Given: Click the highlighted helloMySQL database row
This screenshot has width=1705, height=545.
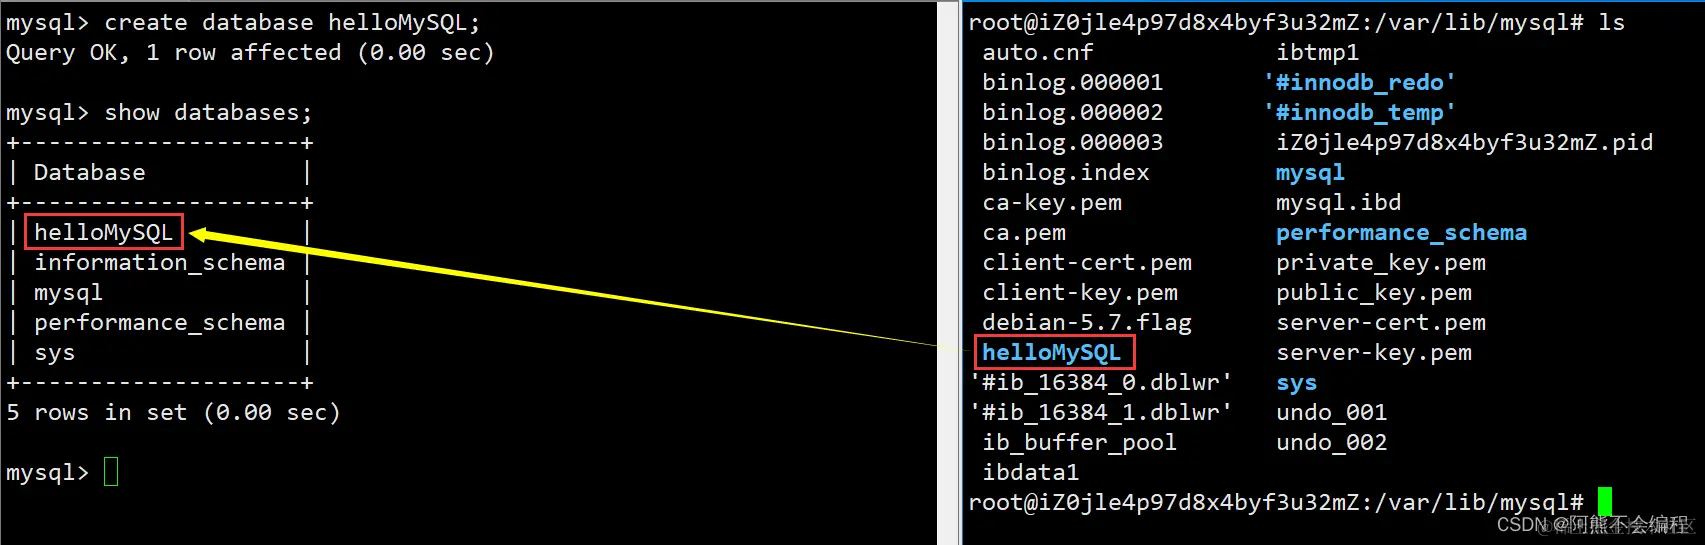Looking at the screenshot, I should (104, 232).
